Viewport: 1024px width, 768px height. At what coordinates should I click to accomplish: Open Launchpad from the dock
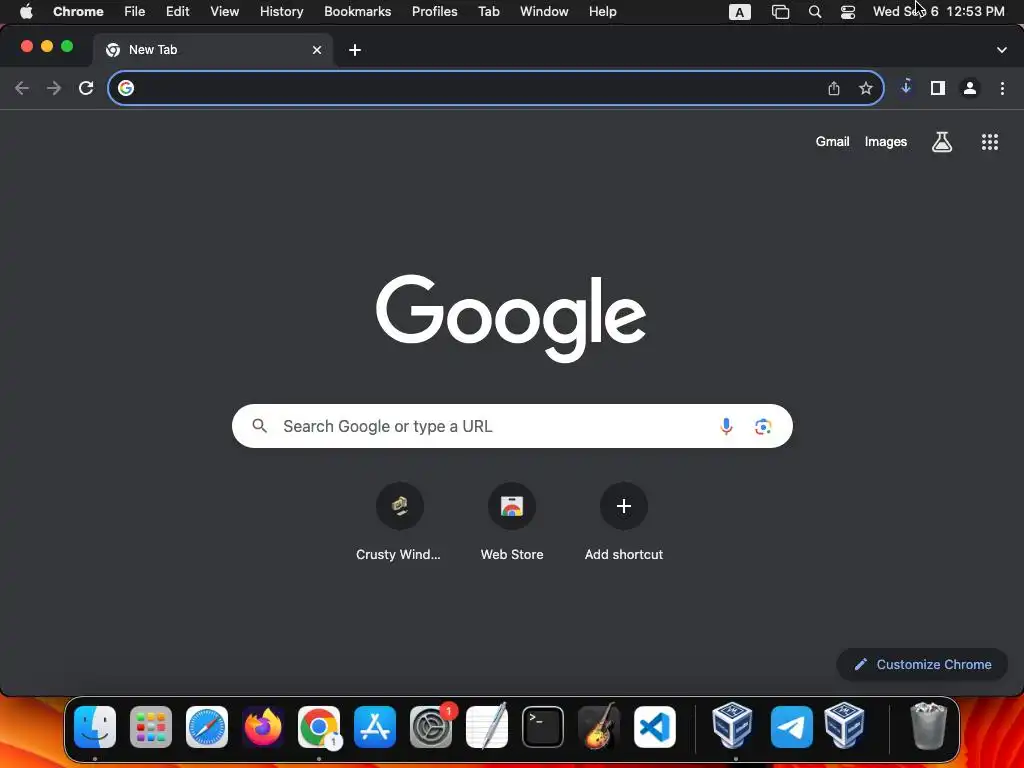pyautogui.click(x=151, y=727)
